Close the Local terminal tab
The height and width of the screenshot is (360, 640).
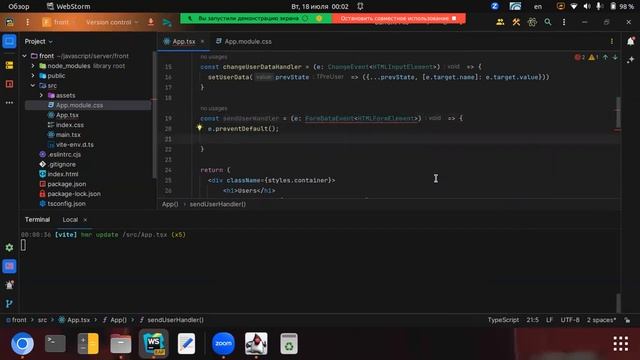tap(85, 220)
